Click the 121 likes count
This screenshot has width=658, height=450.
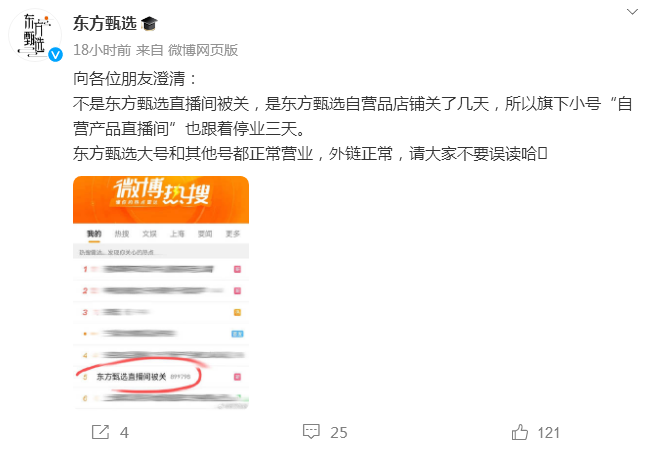[548, 433]
